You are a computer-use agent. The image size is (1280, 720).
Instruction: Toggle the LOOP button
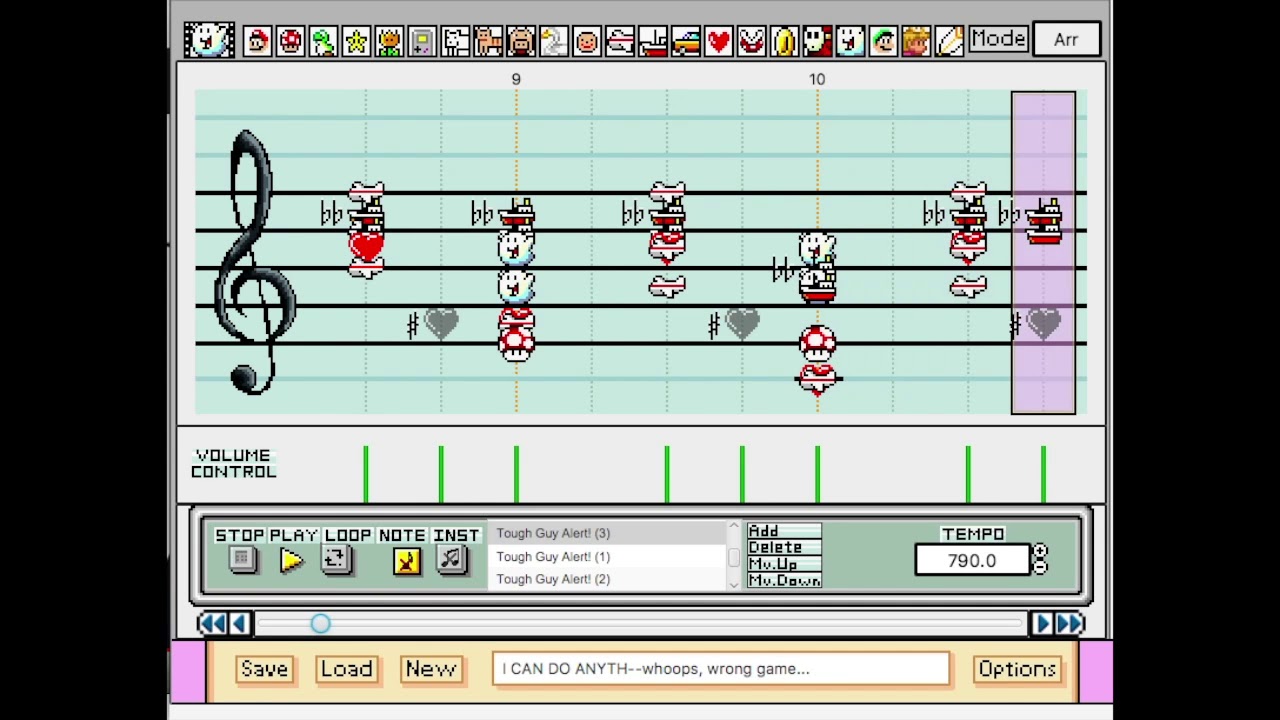tap(337, 560)
